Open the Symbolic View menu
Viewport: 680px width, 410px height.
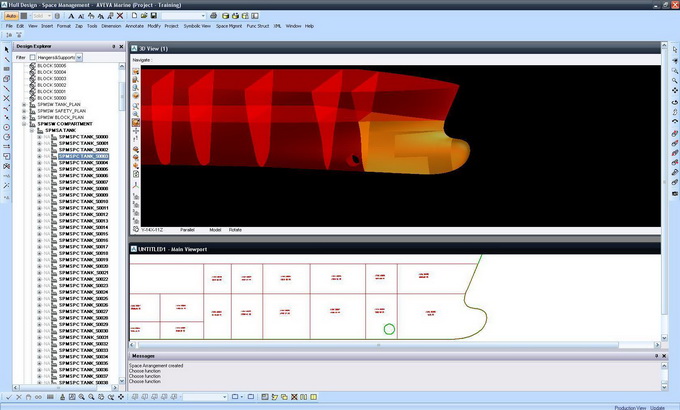pyautogui.click(x=183, y=26)
